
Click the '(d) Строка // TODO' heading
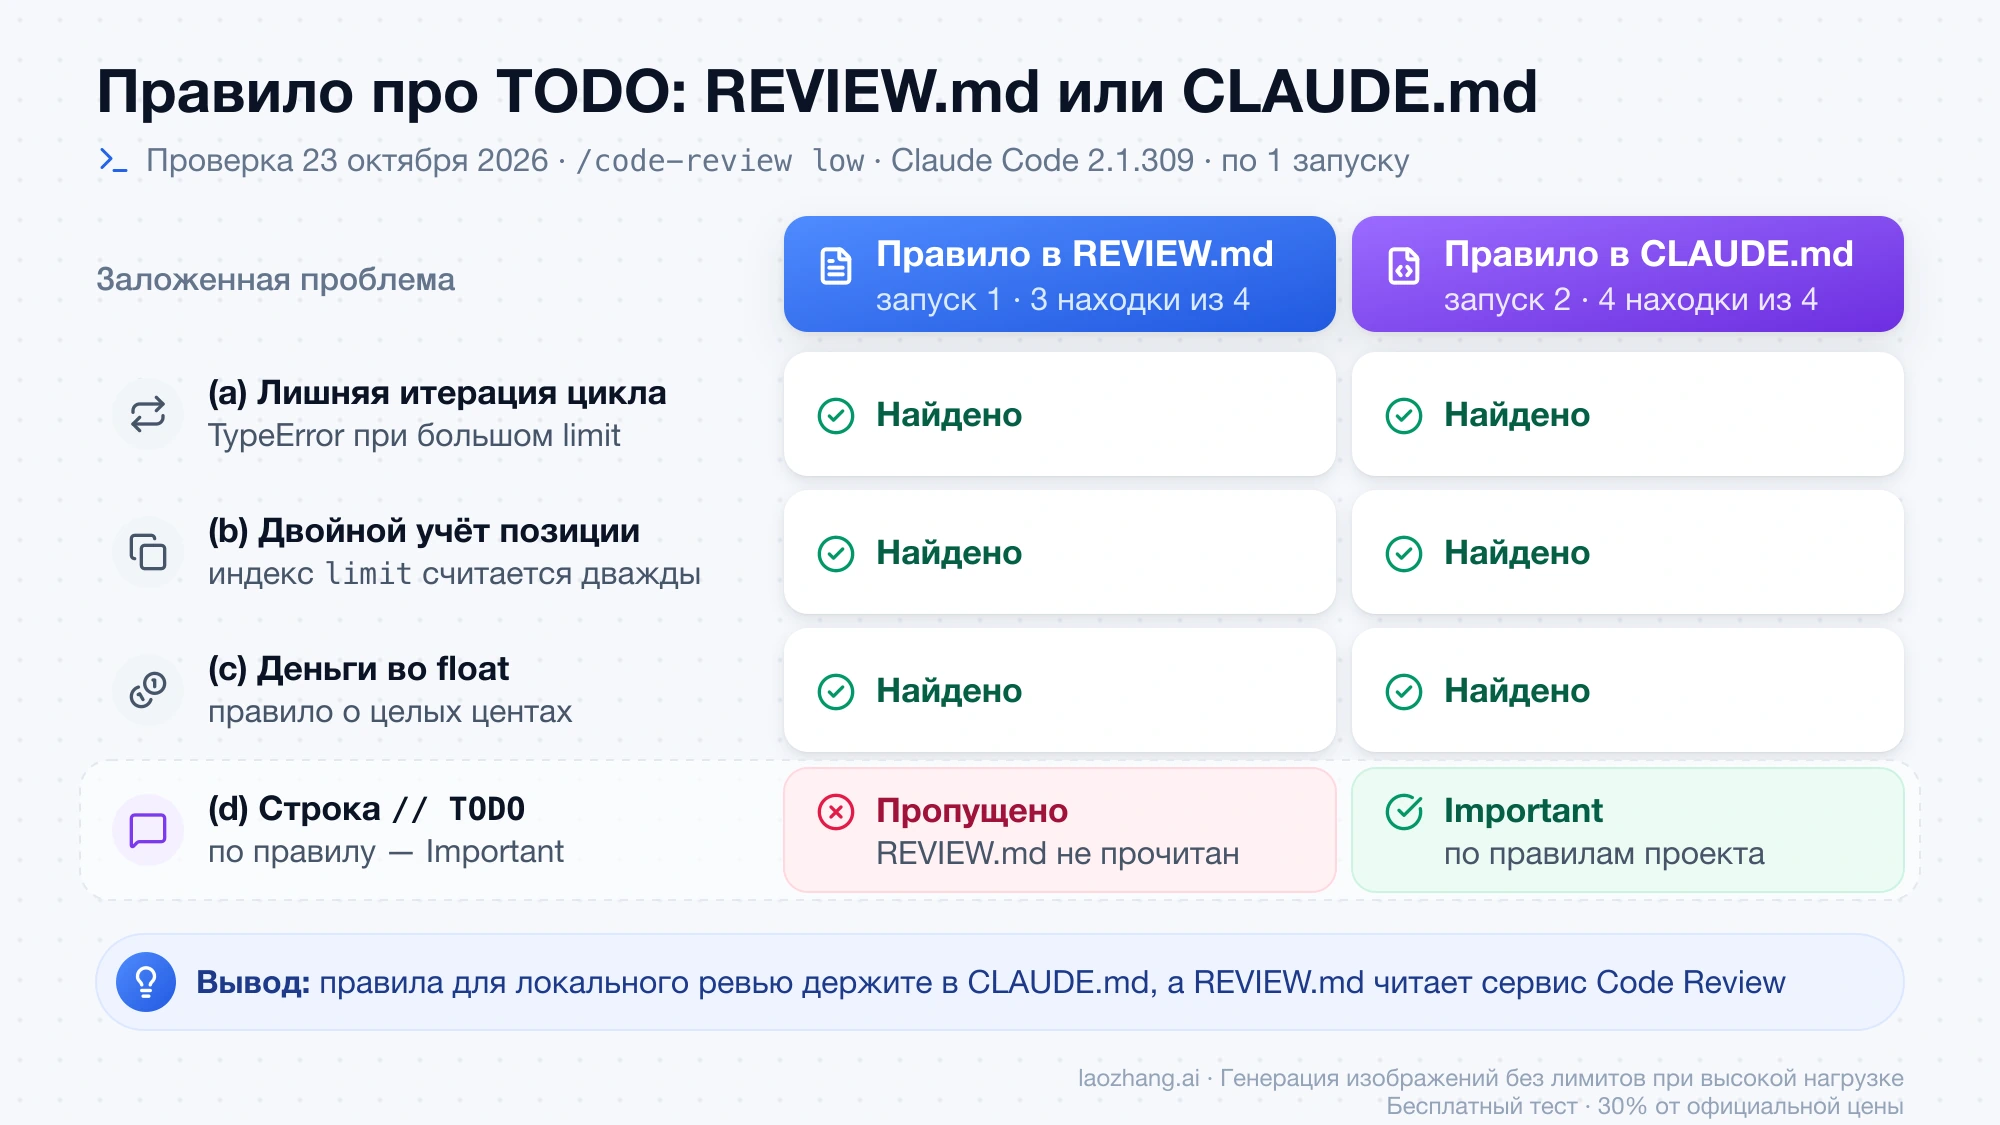pos(366,808)
